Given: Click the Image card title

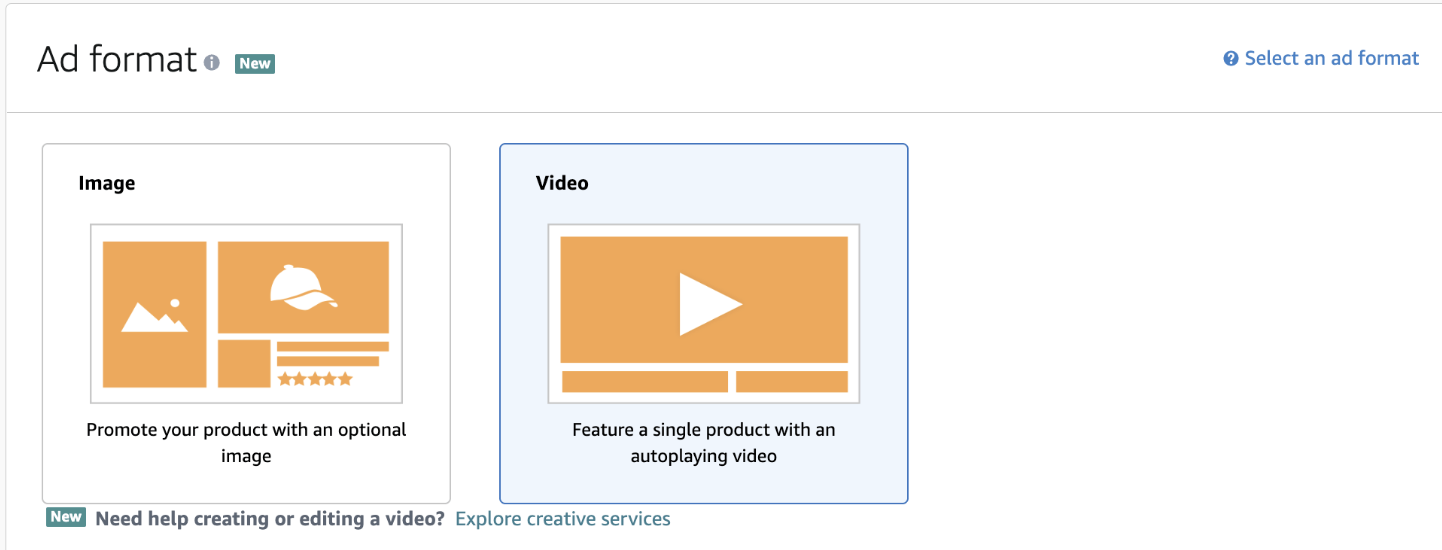Looking at the screenshot, I should tap(107, 183).
